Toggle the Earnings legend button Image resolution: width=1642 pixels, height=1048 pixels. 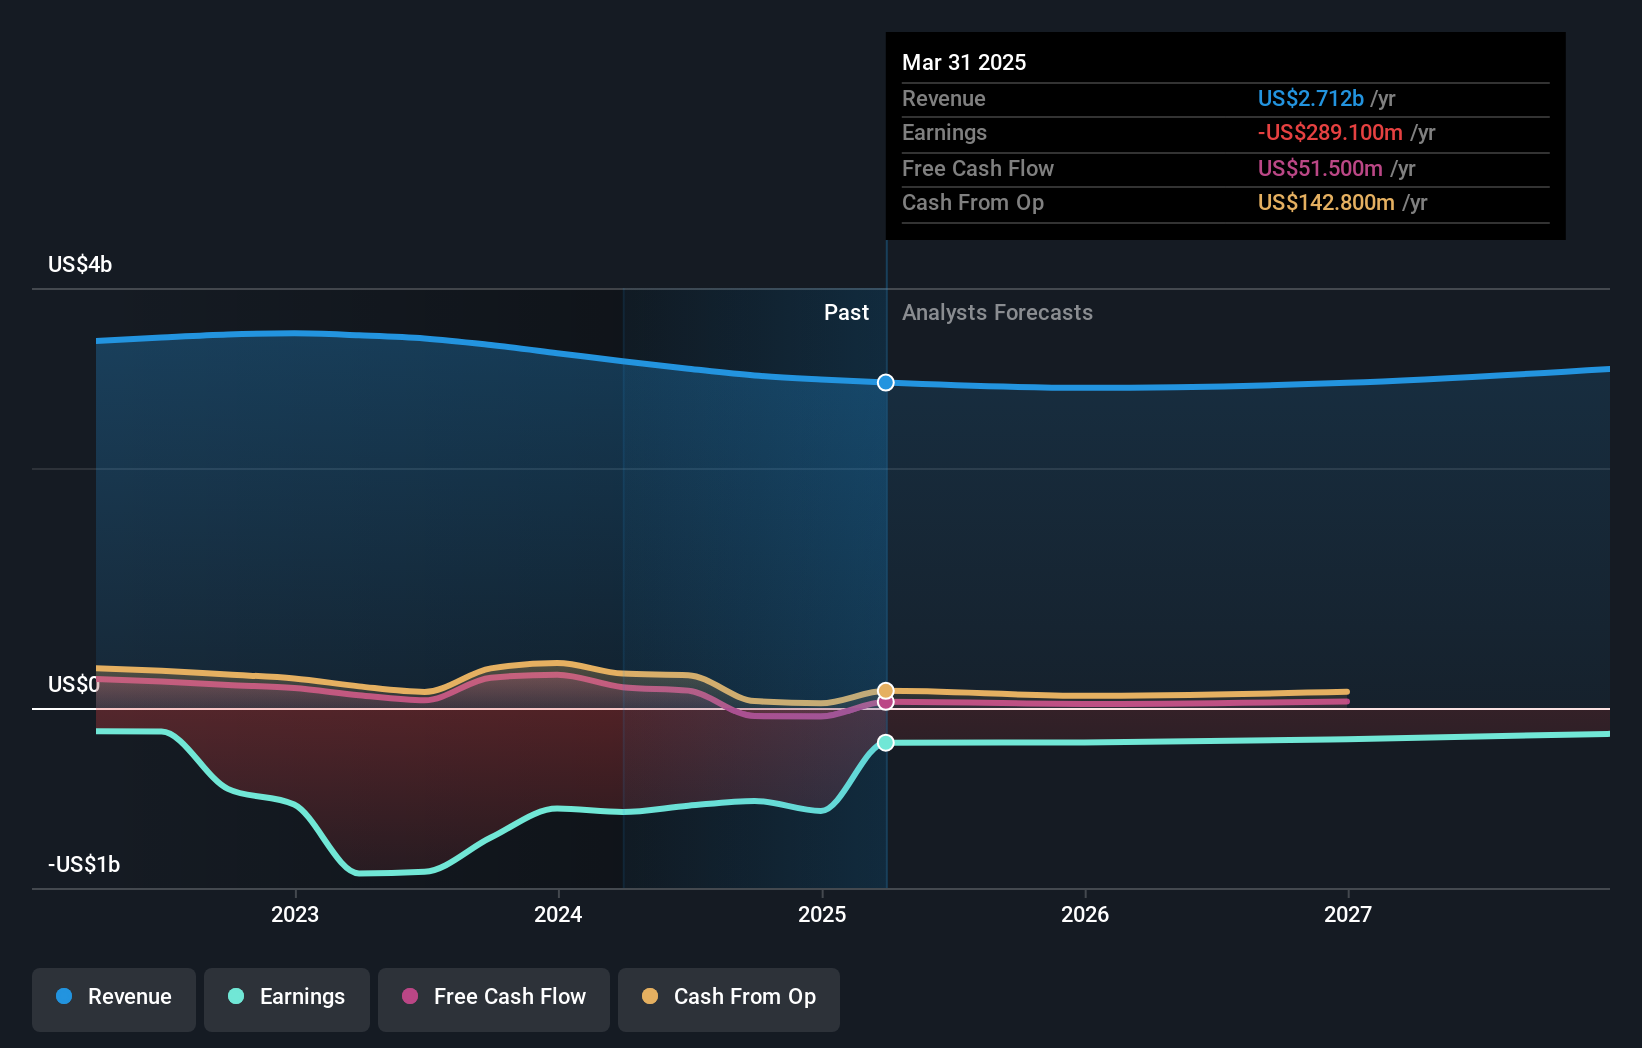click(287, 999)
